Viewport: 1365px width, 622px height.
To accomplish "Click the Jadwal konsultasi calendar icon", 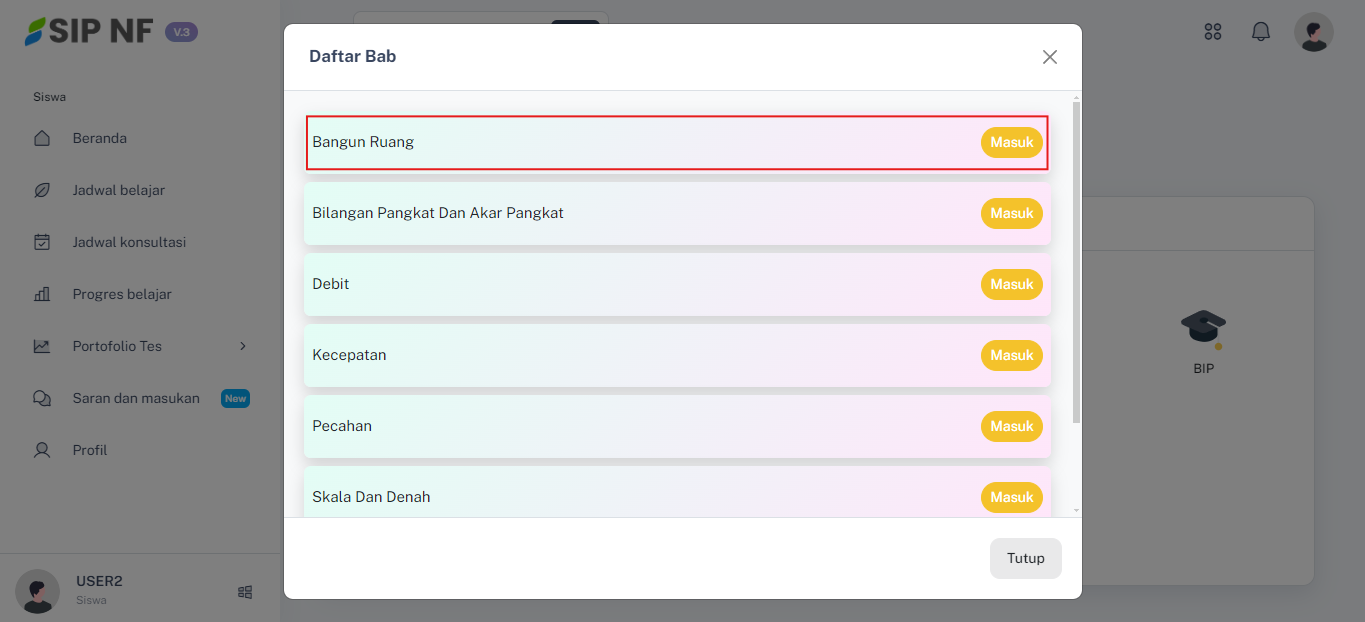I will (42, 242).
